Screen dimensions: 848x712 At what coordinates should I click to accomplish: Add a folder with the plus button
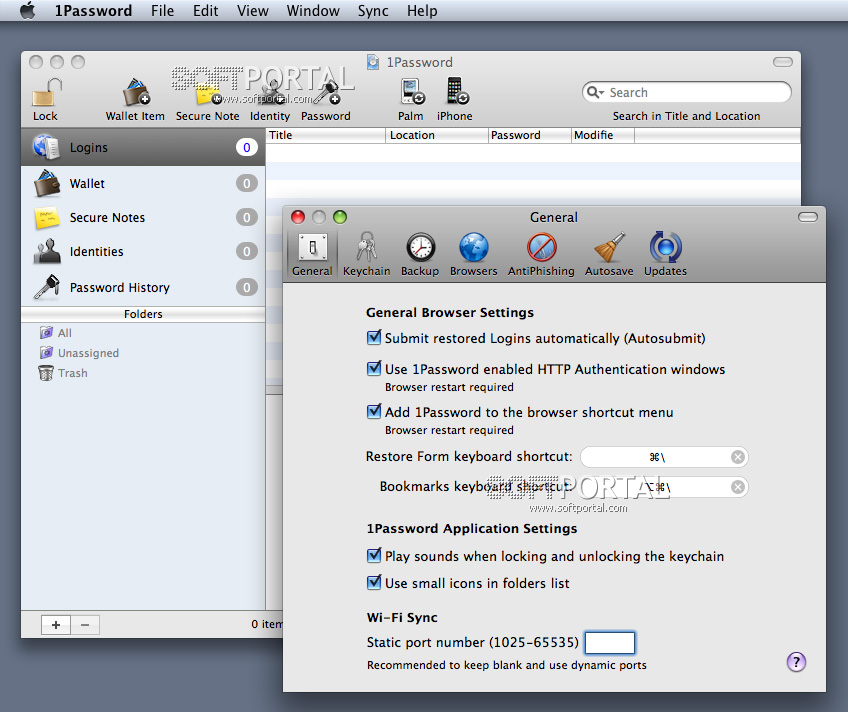(56, 625)
